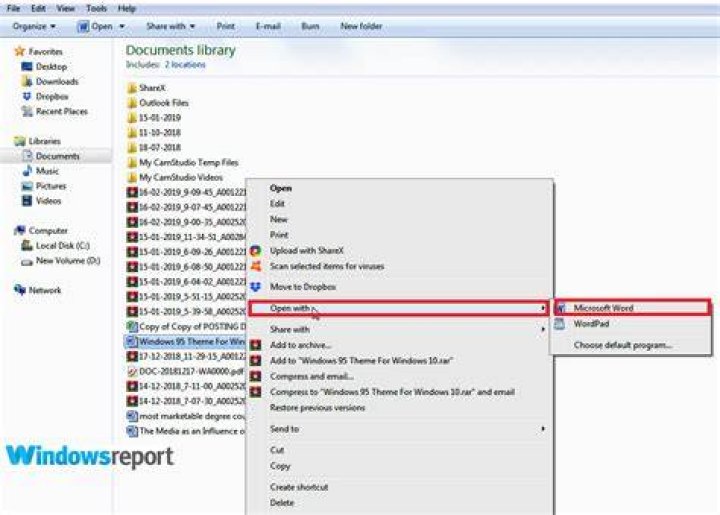Open the Edit menu in menu bar
Viewport: 720px width, 515px height.
coord(38,8)
